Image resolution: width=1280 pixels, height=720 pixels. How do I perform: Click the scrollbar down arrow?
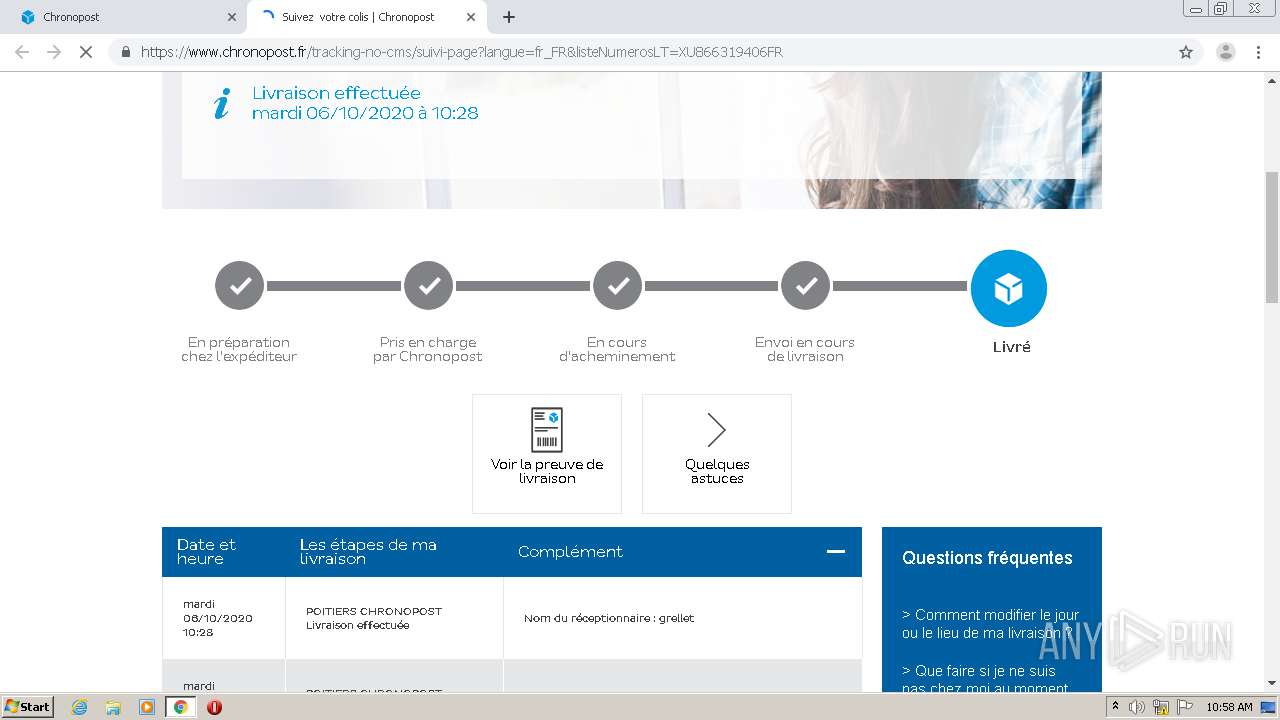pos(1271,684)
